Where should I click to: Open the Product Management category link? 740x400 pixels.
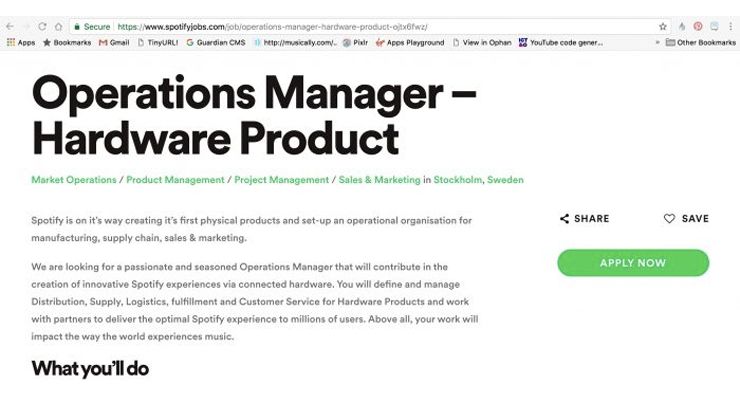(x=175, y=180)
